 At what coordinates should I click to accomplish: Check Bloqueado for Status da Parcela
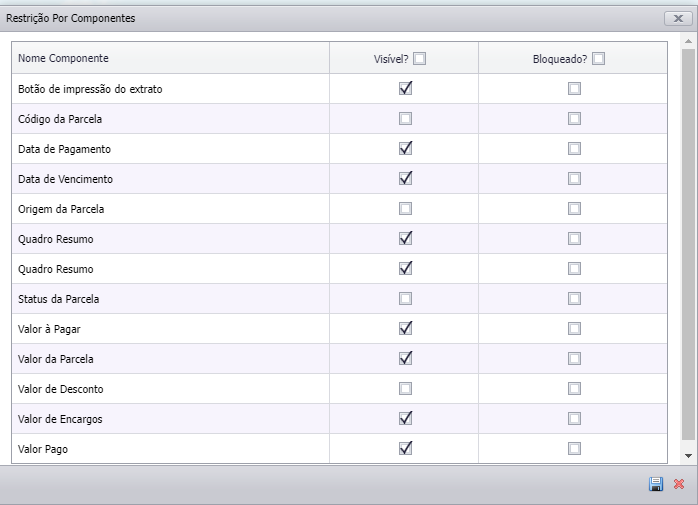click(574, 298)
